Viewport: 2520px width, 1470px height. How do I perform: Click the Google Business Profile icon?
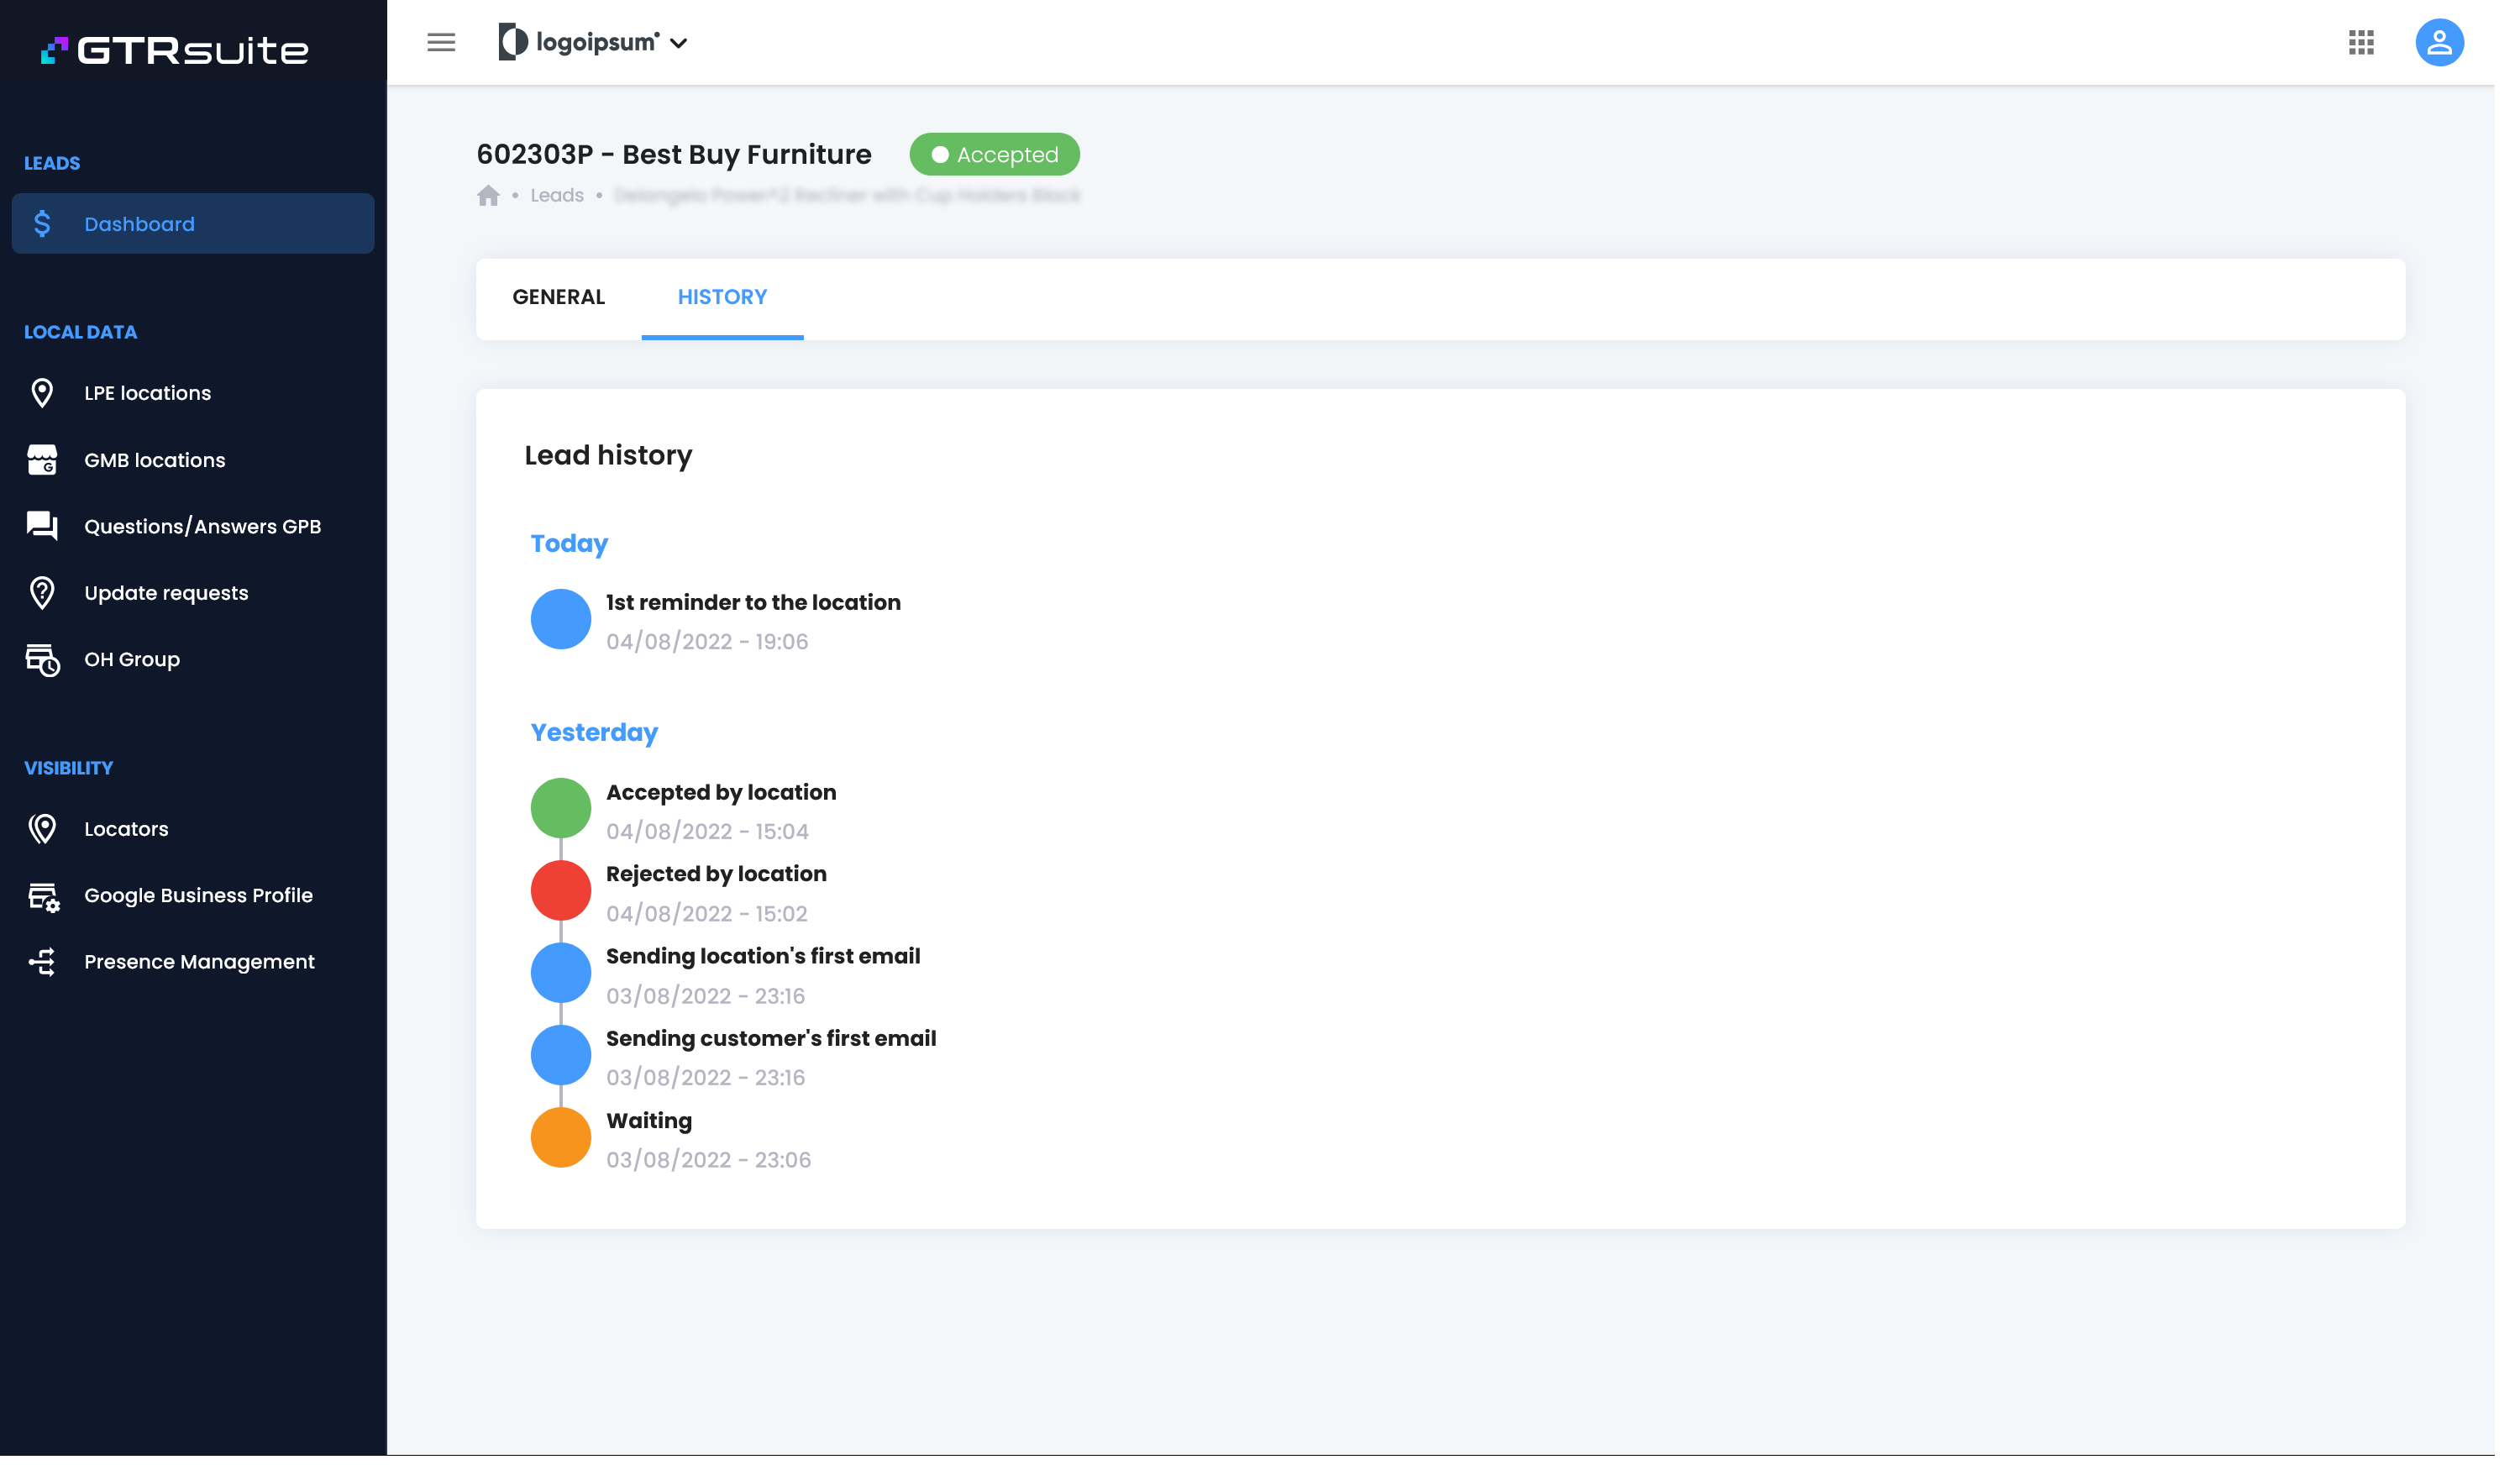[42, 896]
